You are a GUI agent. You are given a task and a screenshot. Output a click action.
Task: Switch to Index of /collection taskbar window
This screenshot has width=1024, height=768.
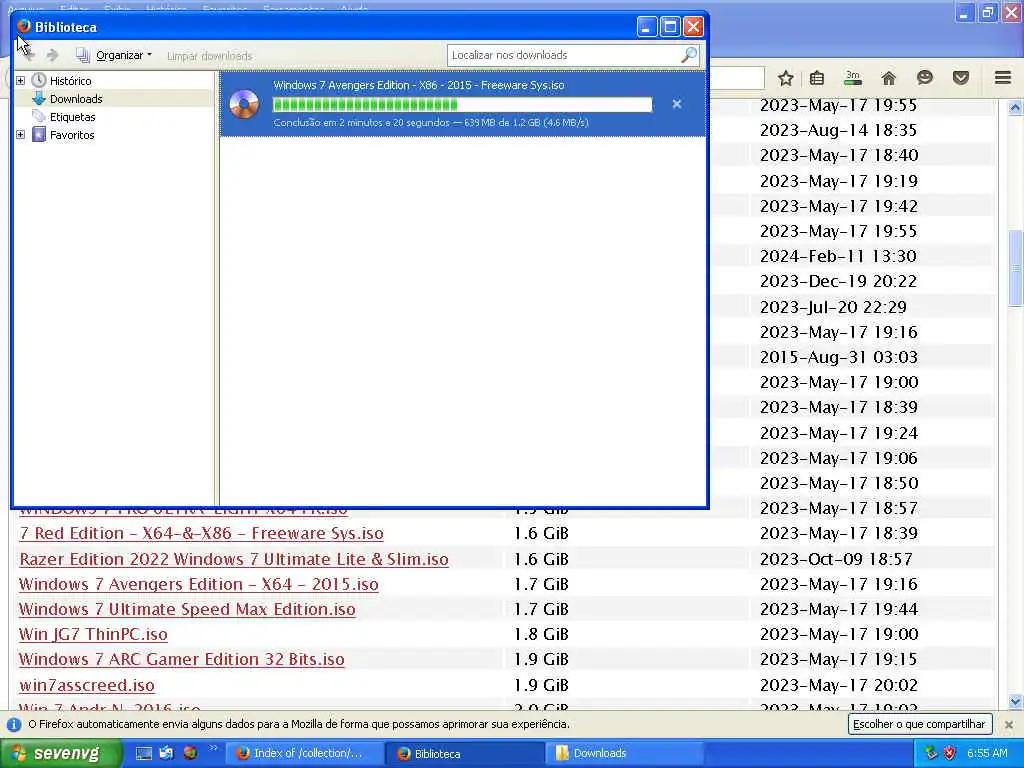click(x=304, y=754)
